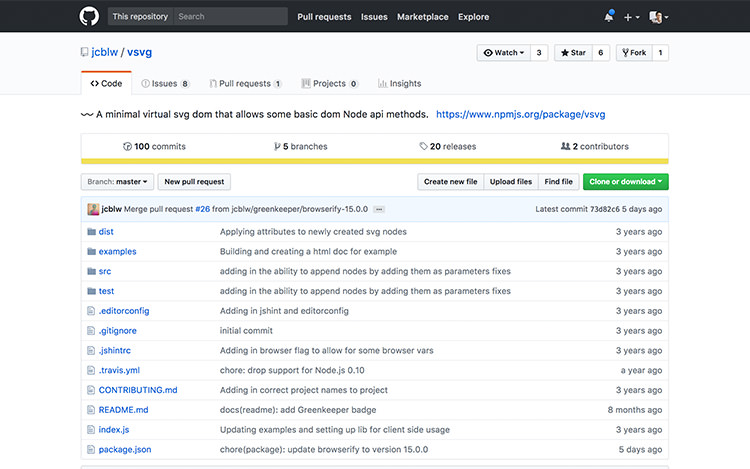Open the notifications bell icon
Screen dimensions: 750x469
click(608, 17)
